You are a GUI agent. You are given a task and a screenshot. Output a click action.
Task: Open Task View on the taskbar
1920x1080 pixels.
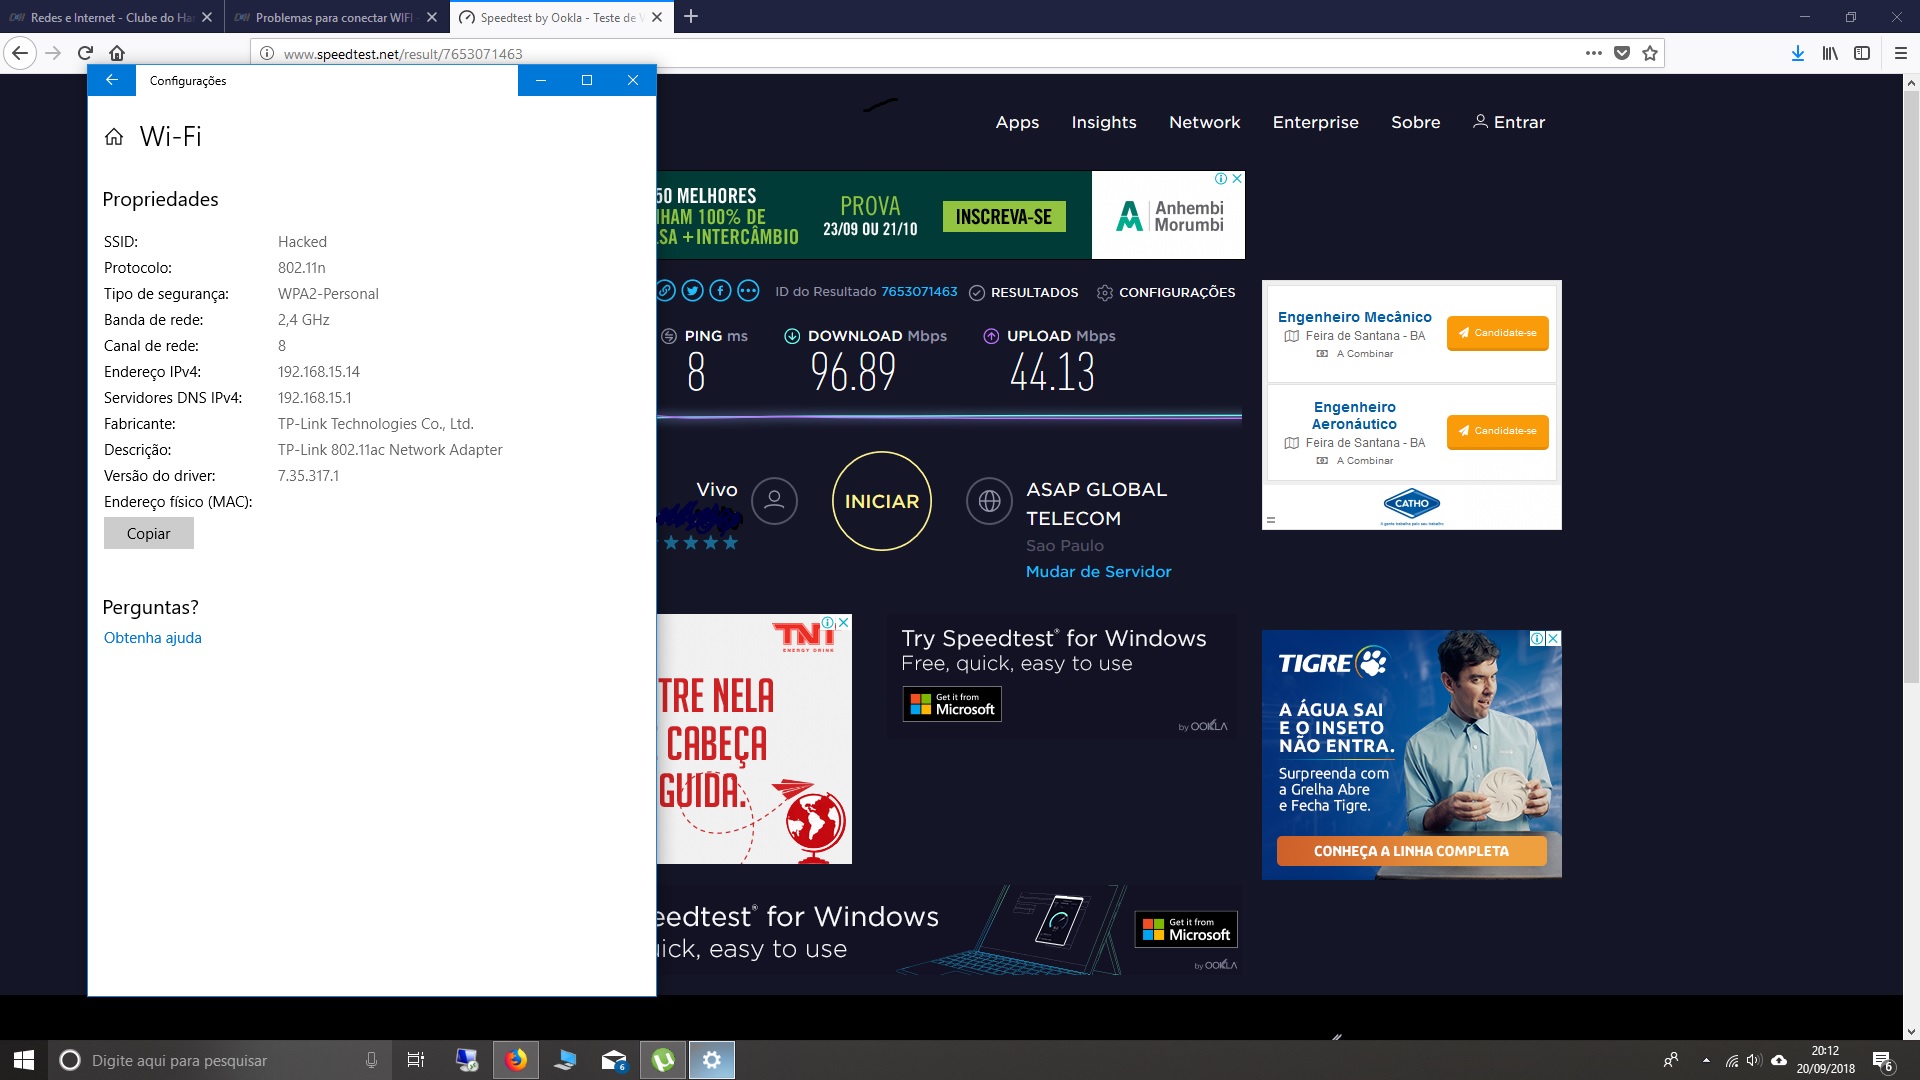[x=416, y=1060]
